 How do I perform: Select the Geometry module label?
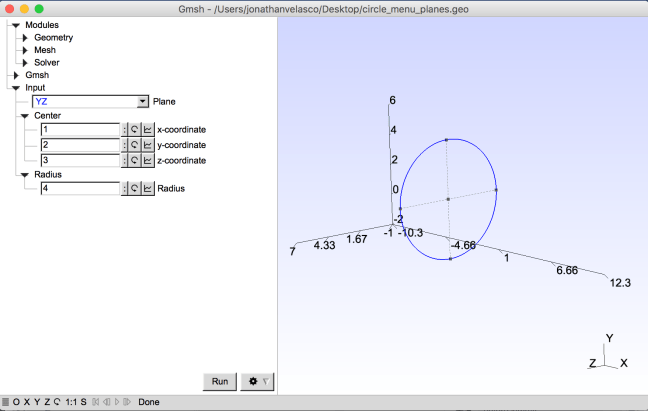(x=53, y=38)
